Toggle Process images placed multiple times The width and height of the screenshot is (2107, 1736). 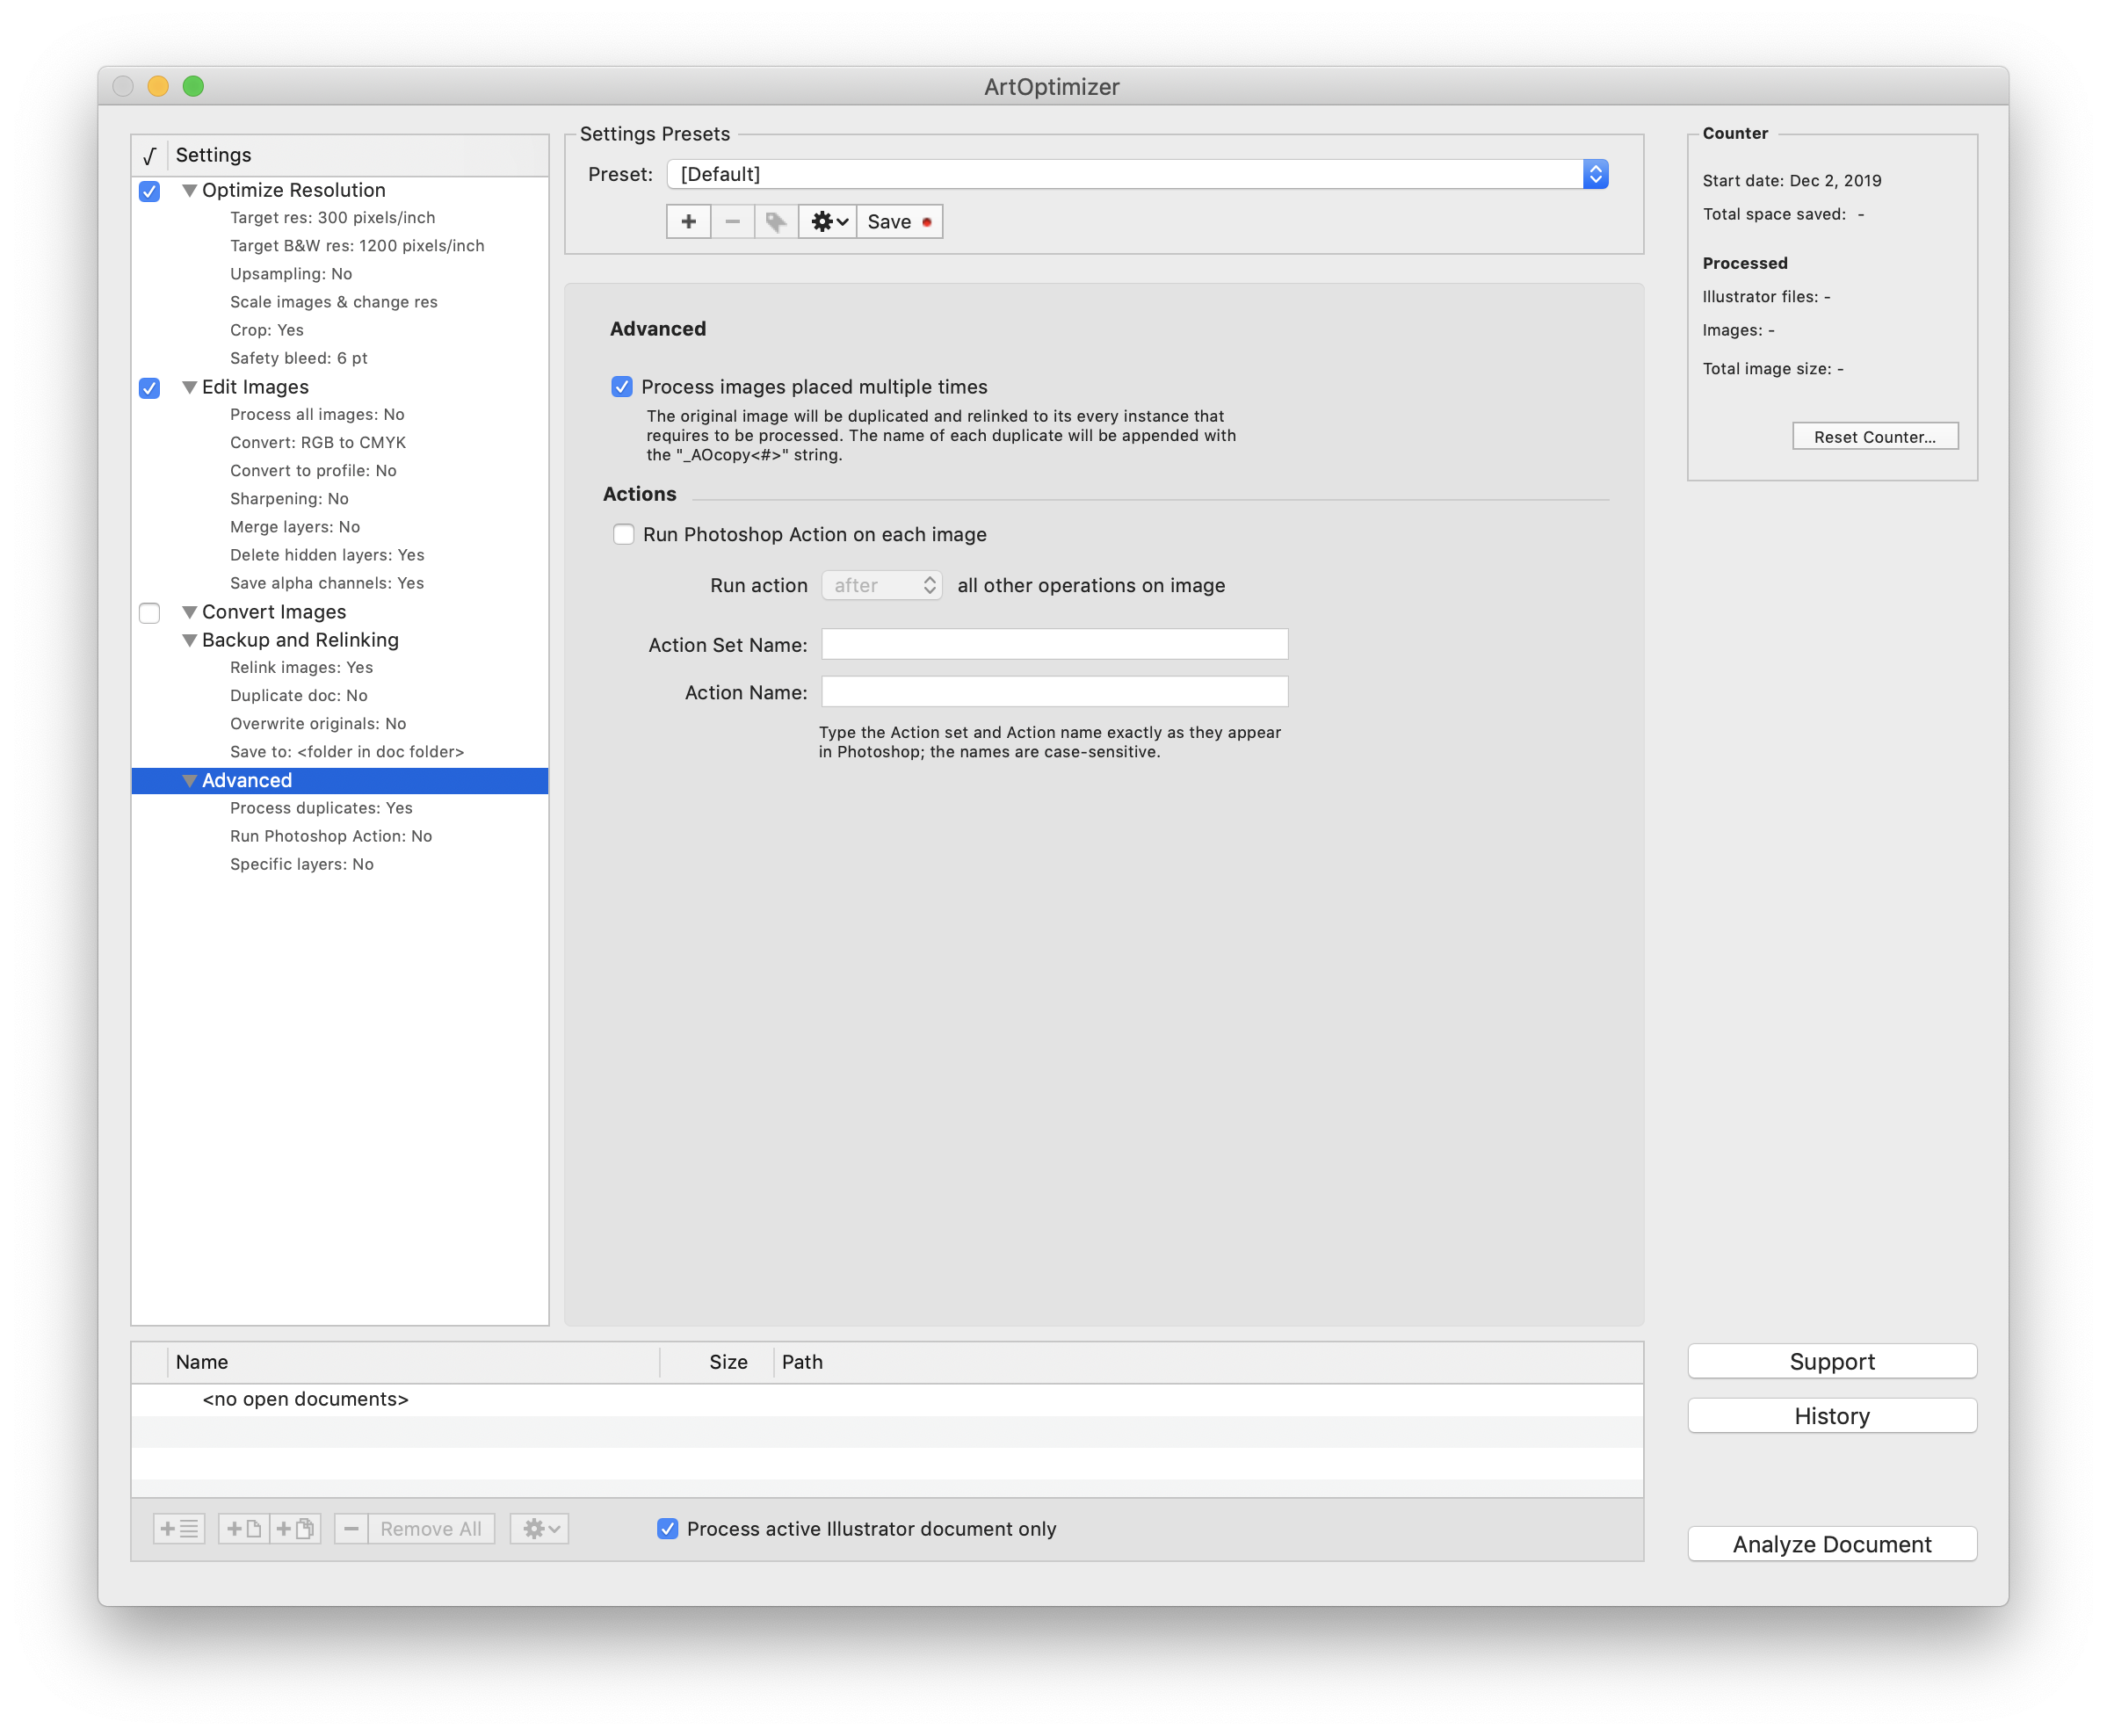tap(622, 387)
